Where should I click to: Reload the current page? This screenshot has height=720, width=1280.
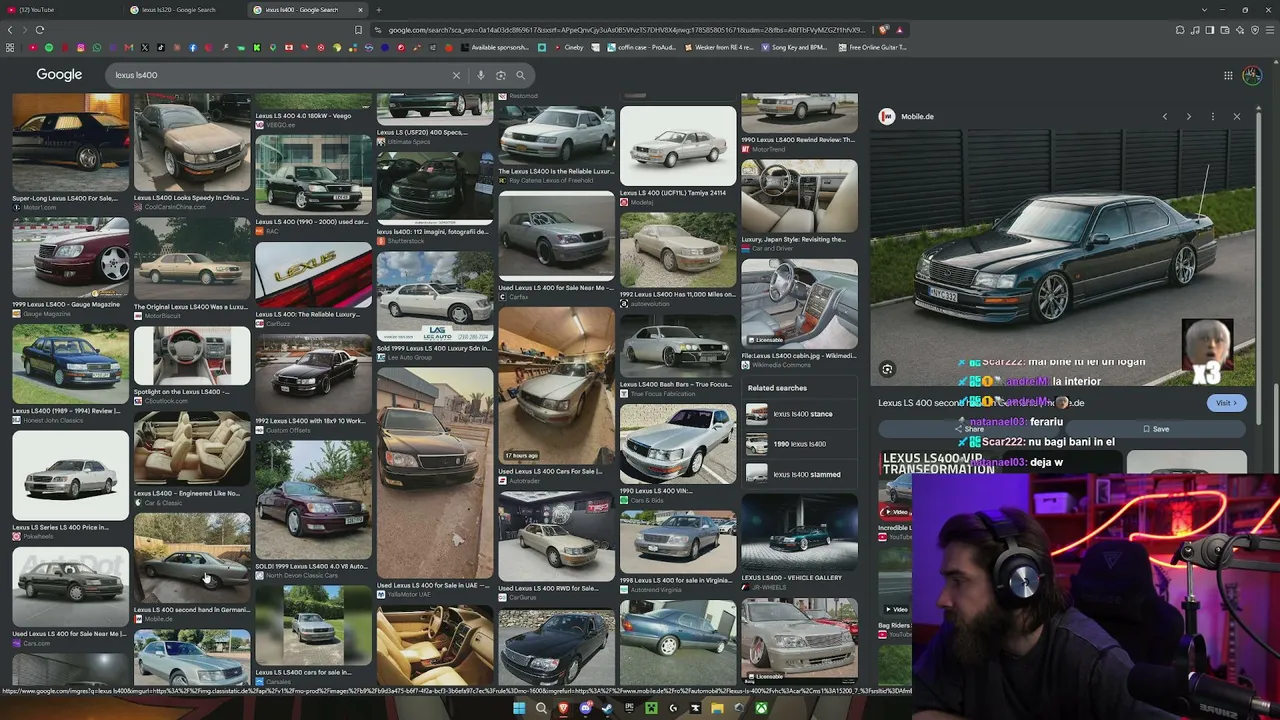coord(40,30)
